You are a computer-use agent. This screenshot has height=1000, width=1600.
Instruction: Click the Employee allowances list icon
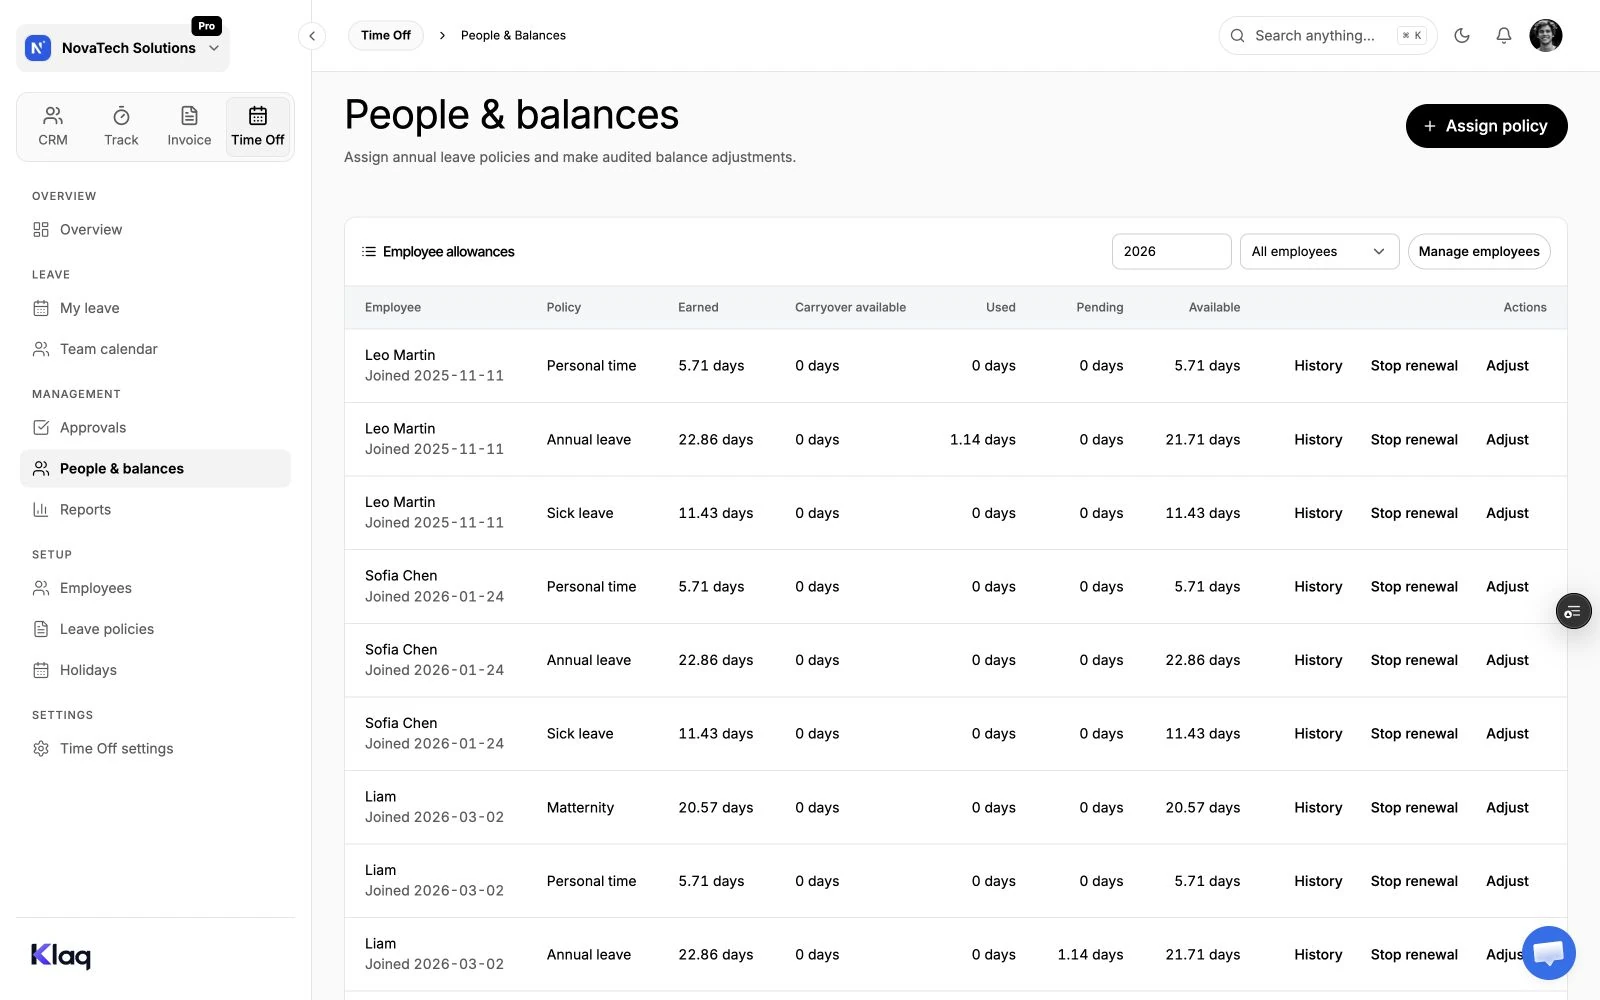point(369,252)
